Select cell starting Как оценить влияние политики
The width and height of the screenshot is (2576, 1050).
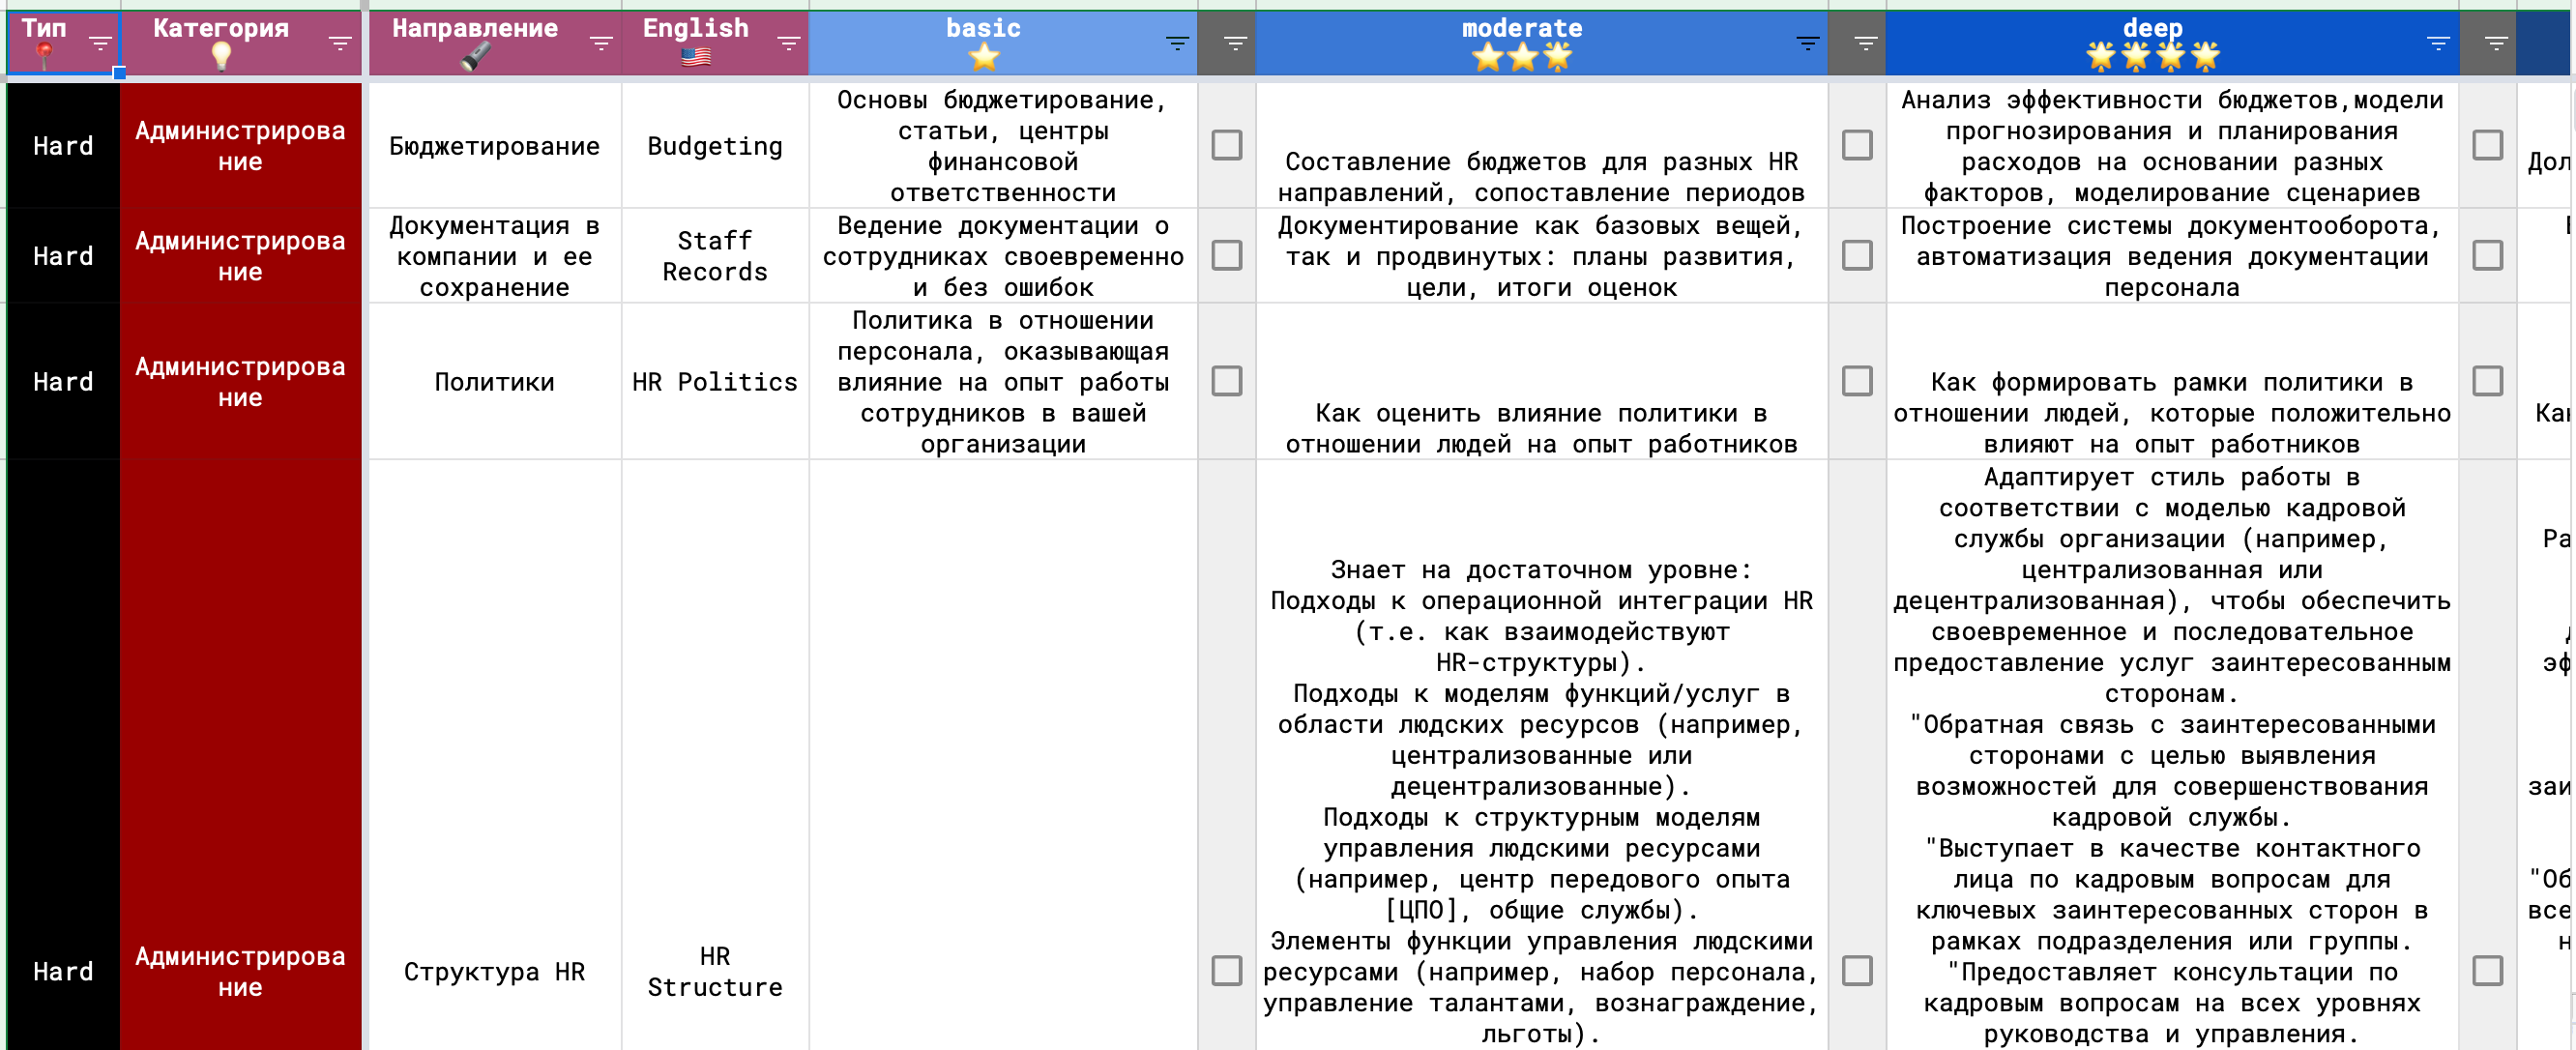pos(1541,381)
